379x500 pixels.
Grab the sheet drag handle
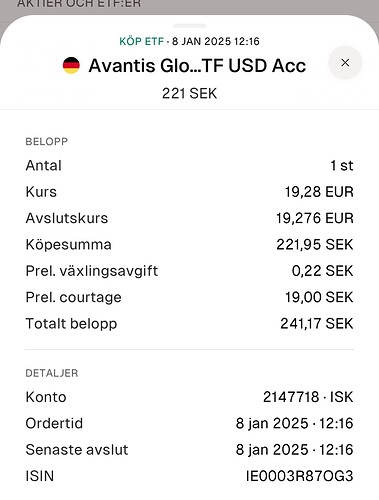[x=189, y=26]
